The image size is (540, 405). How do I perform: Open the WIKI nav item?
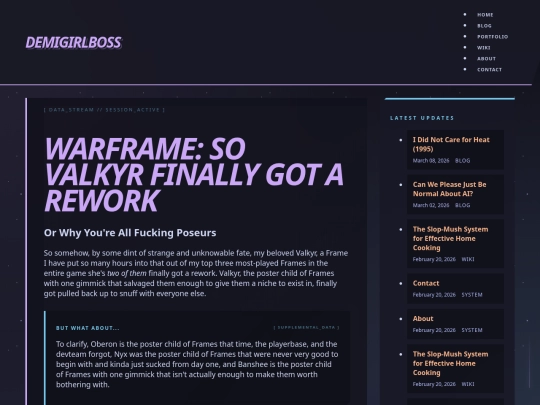(484, 48)
